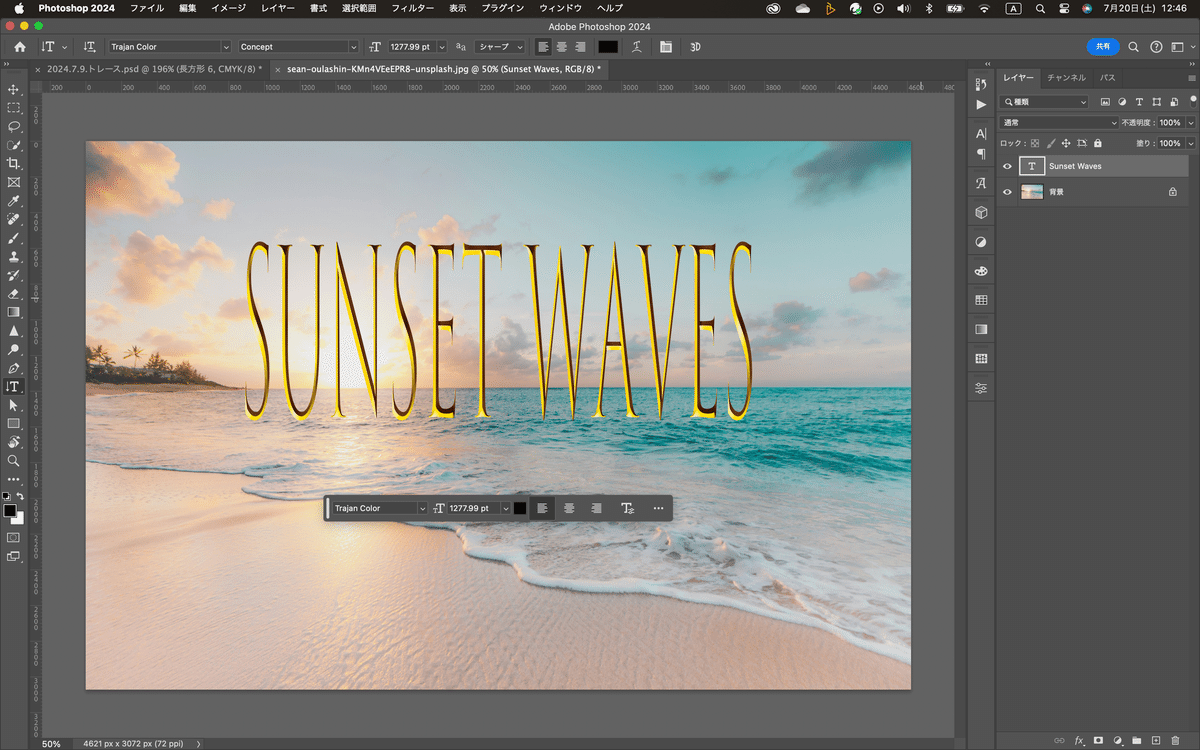Switch to the チャンネル tab
This screenshot has width=1200, height=750.
point(1066,77)
